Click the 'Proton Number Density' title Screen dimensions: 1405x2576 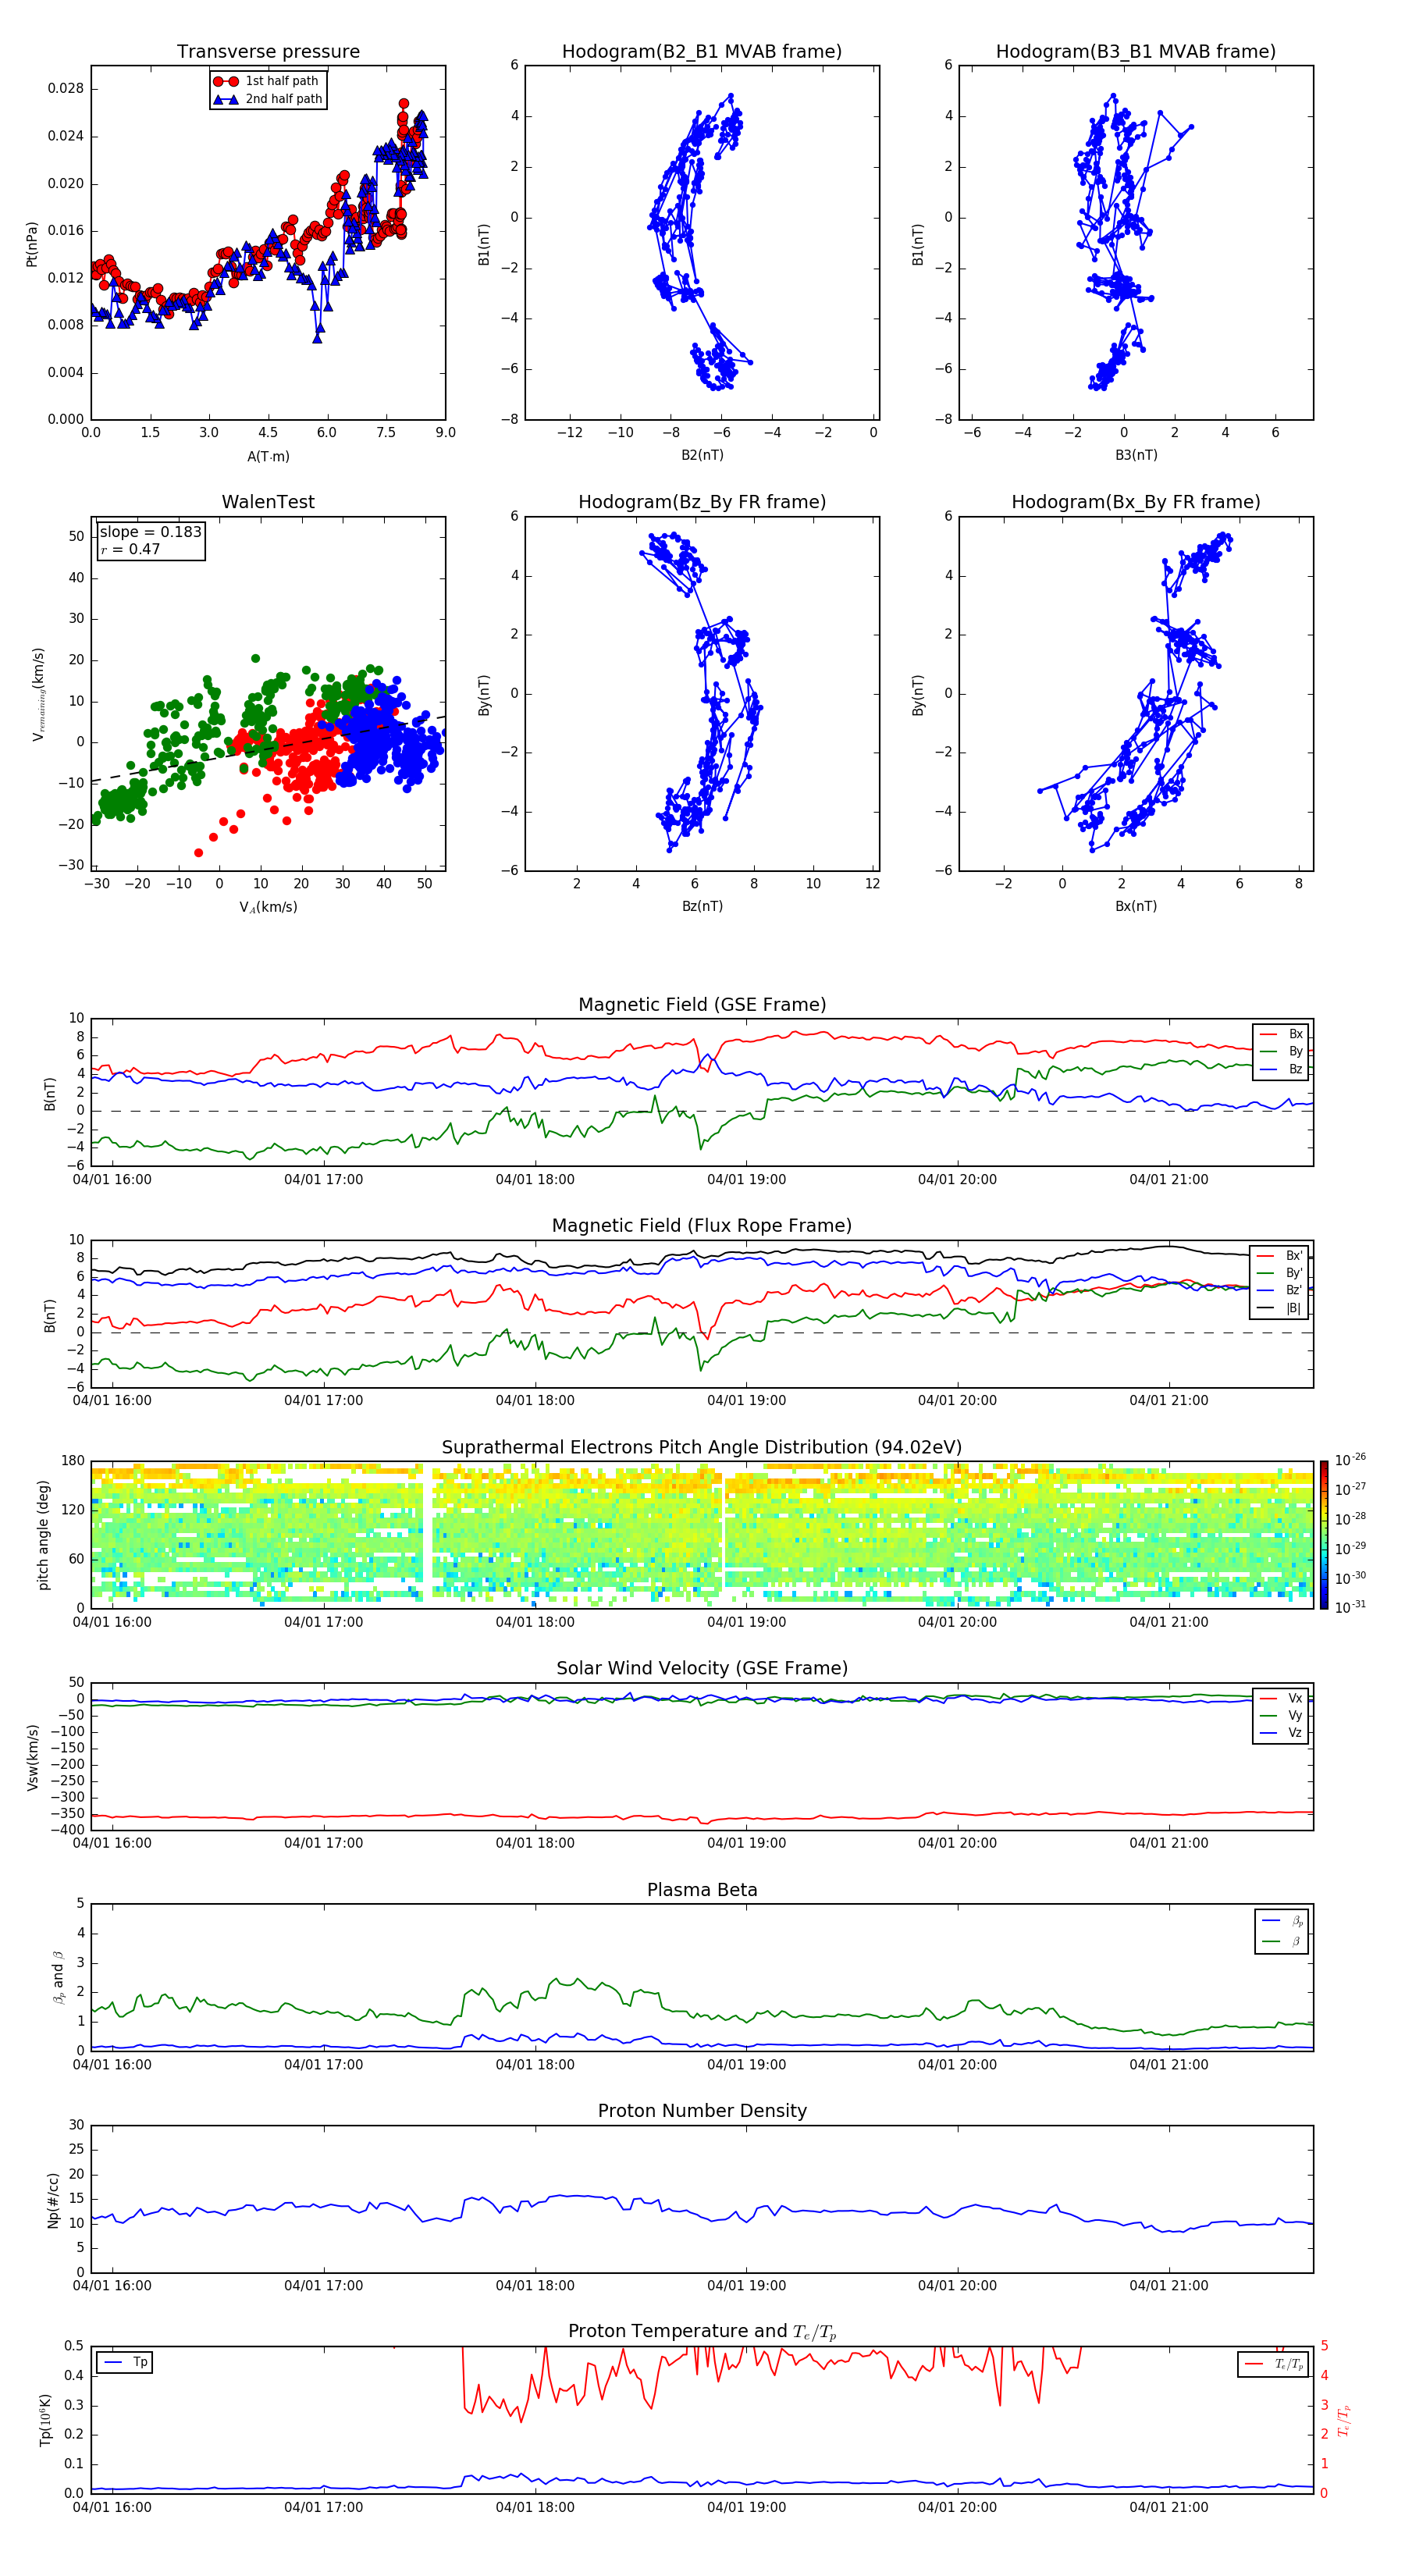(702, 2111)
